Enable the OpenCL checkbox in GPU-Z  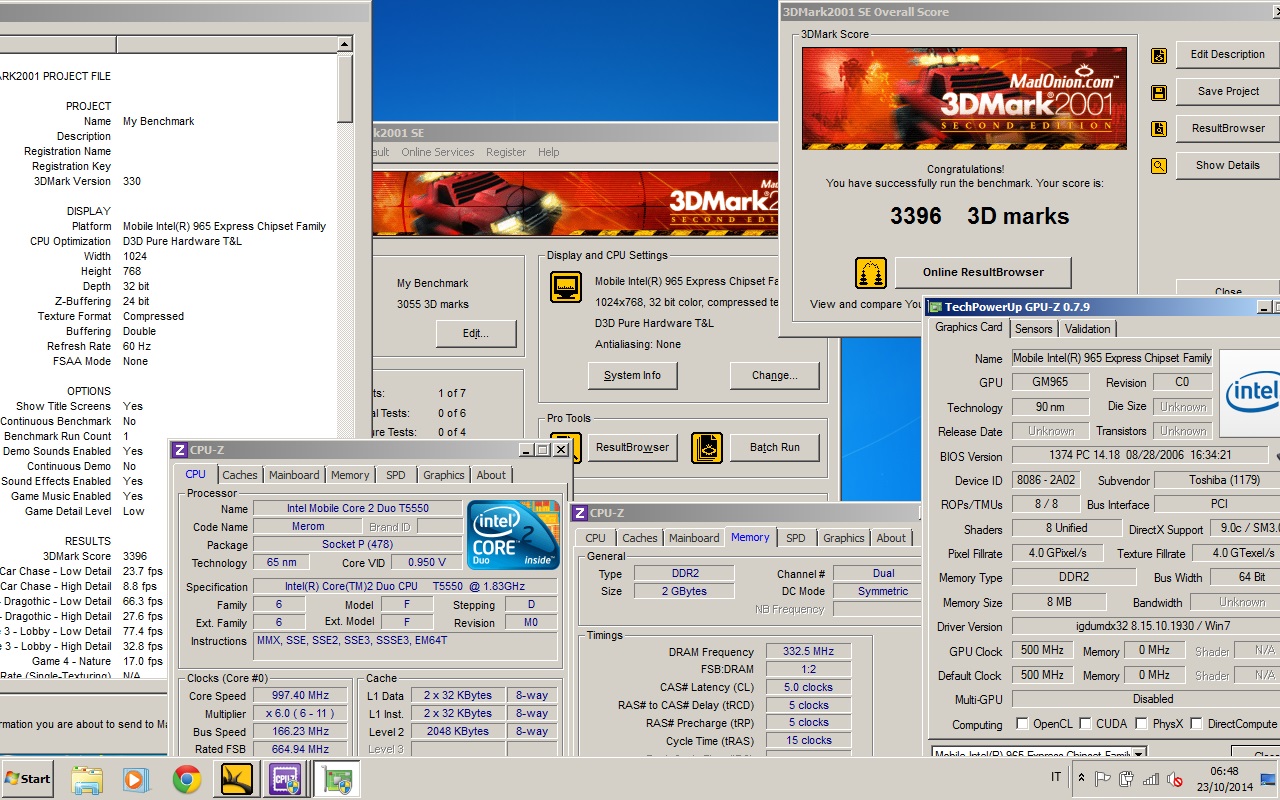(x=1022, y=724)
